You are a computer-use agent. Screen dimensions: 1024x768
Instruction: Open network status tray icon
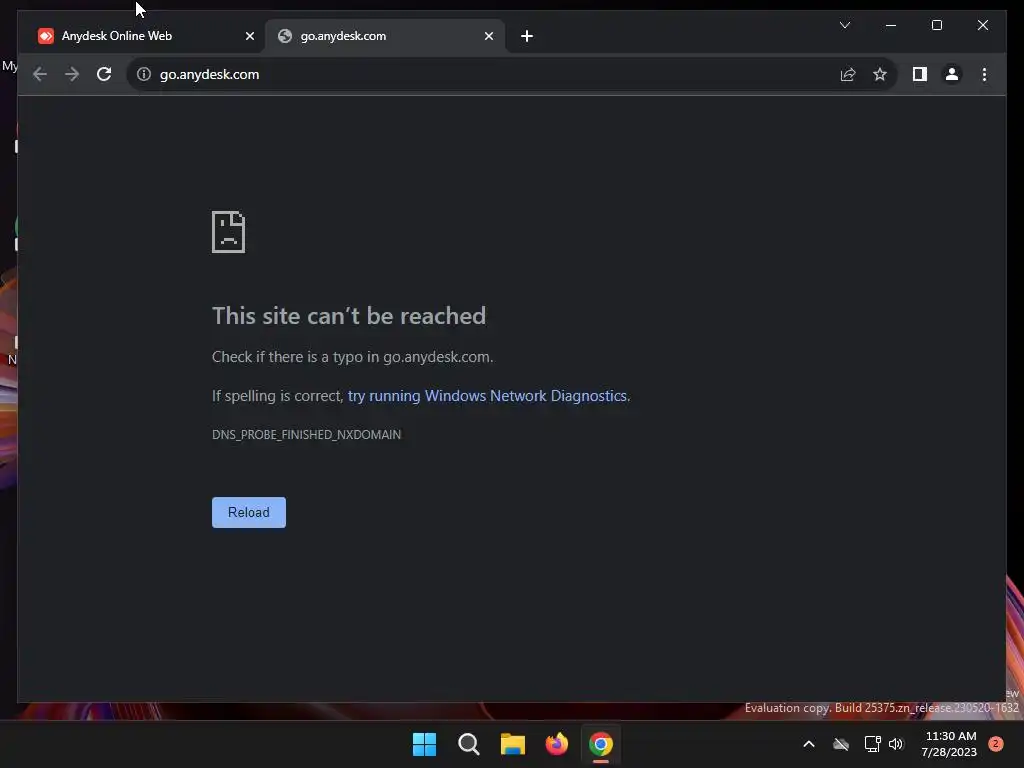(872, 744)
